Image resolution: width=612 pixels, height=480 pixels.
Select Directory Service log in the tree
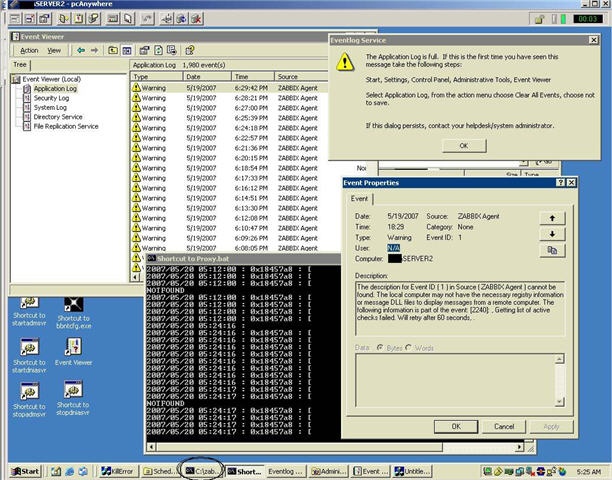pos(56,117)
